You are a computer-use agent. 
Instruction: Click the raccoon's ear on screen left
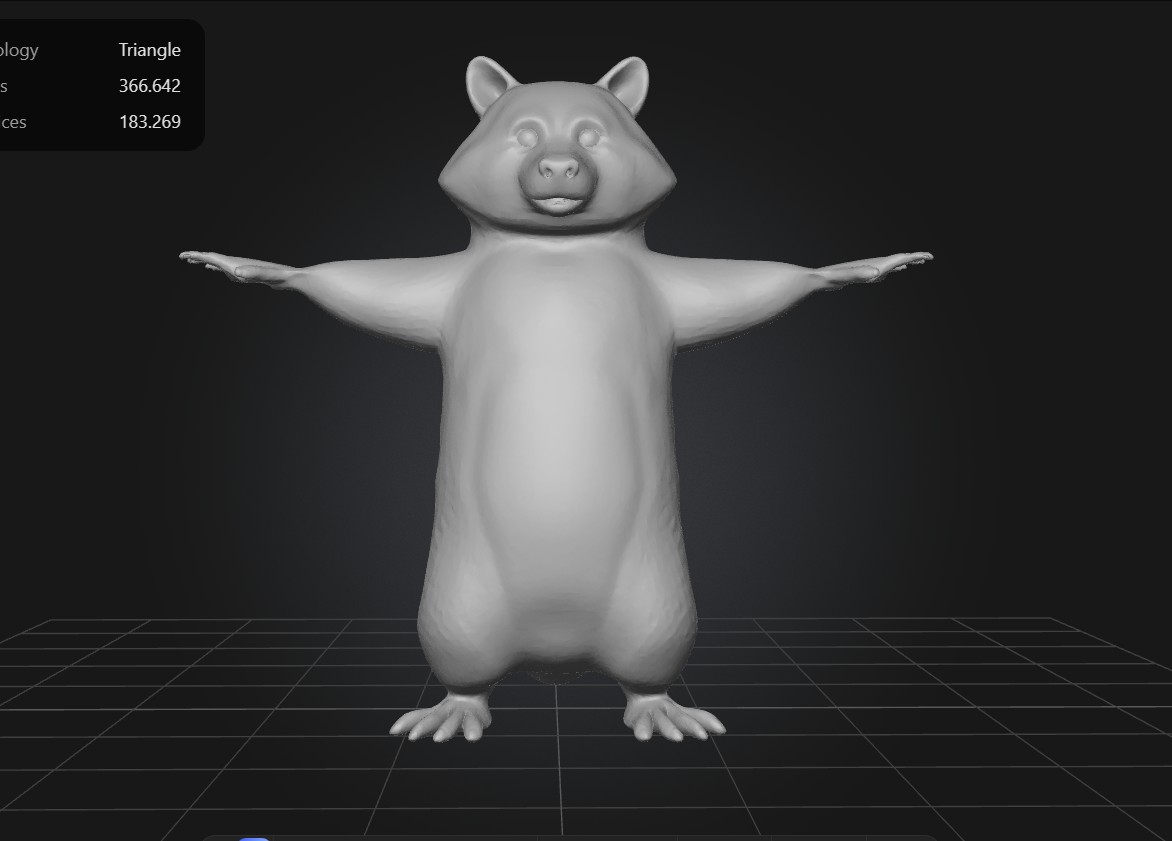pos(488,83)
